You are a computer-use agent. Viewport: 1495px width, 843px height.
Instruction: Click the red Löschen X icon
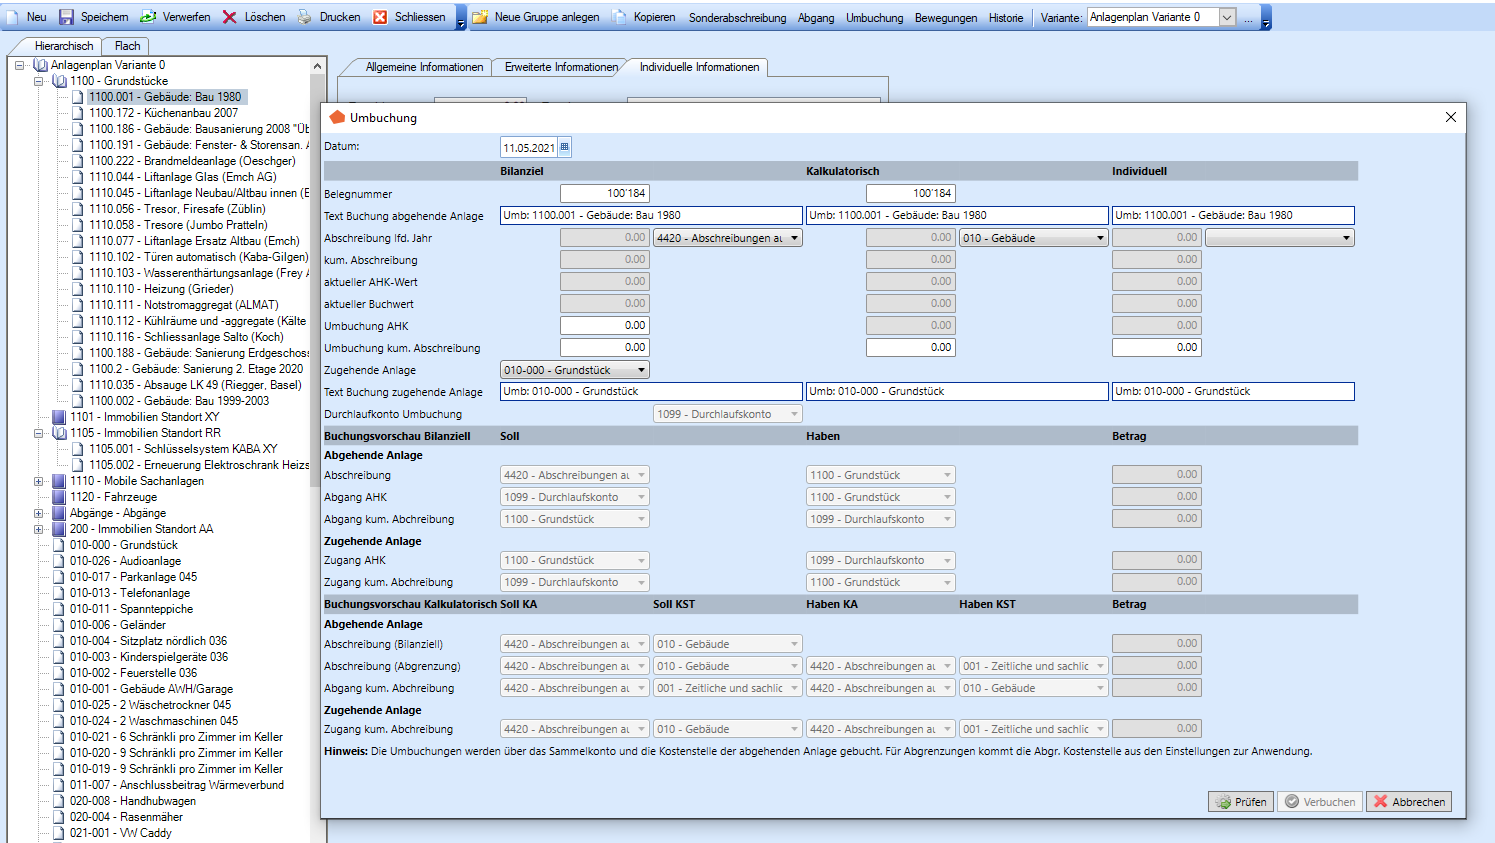[x=230, y=17]
